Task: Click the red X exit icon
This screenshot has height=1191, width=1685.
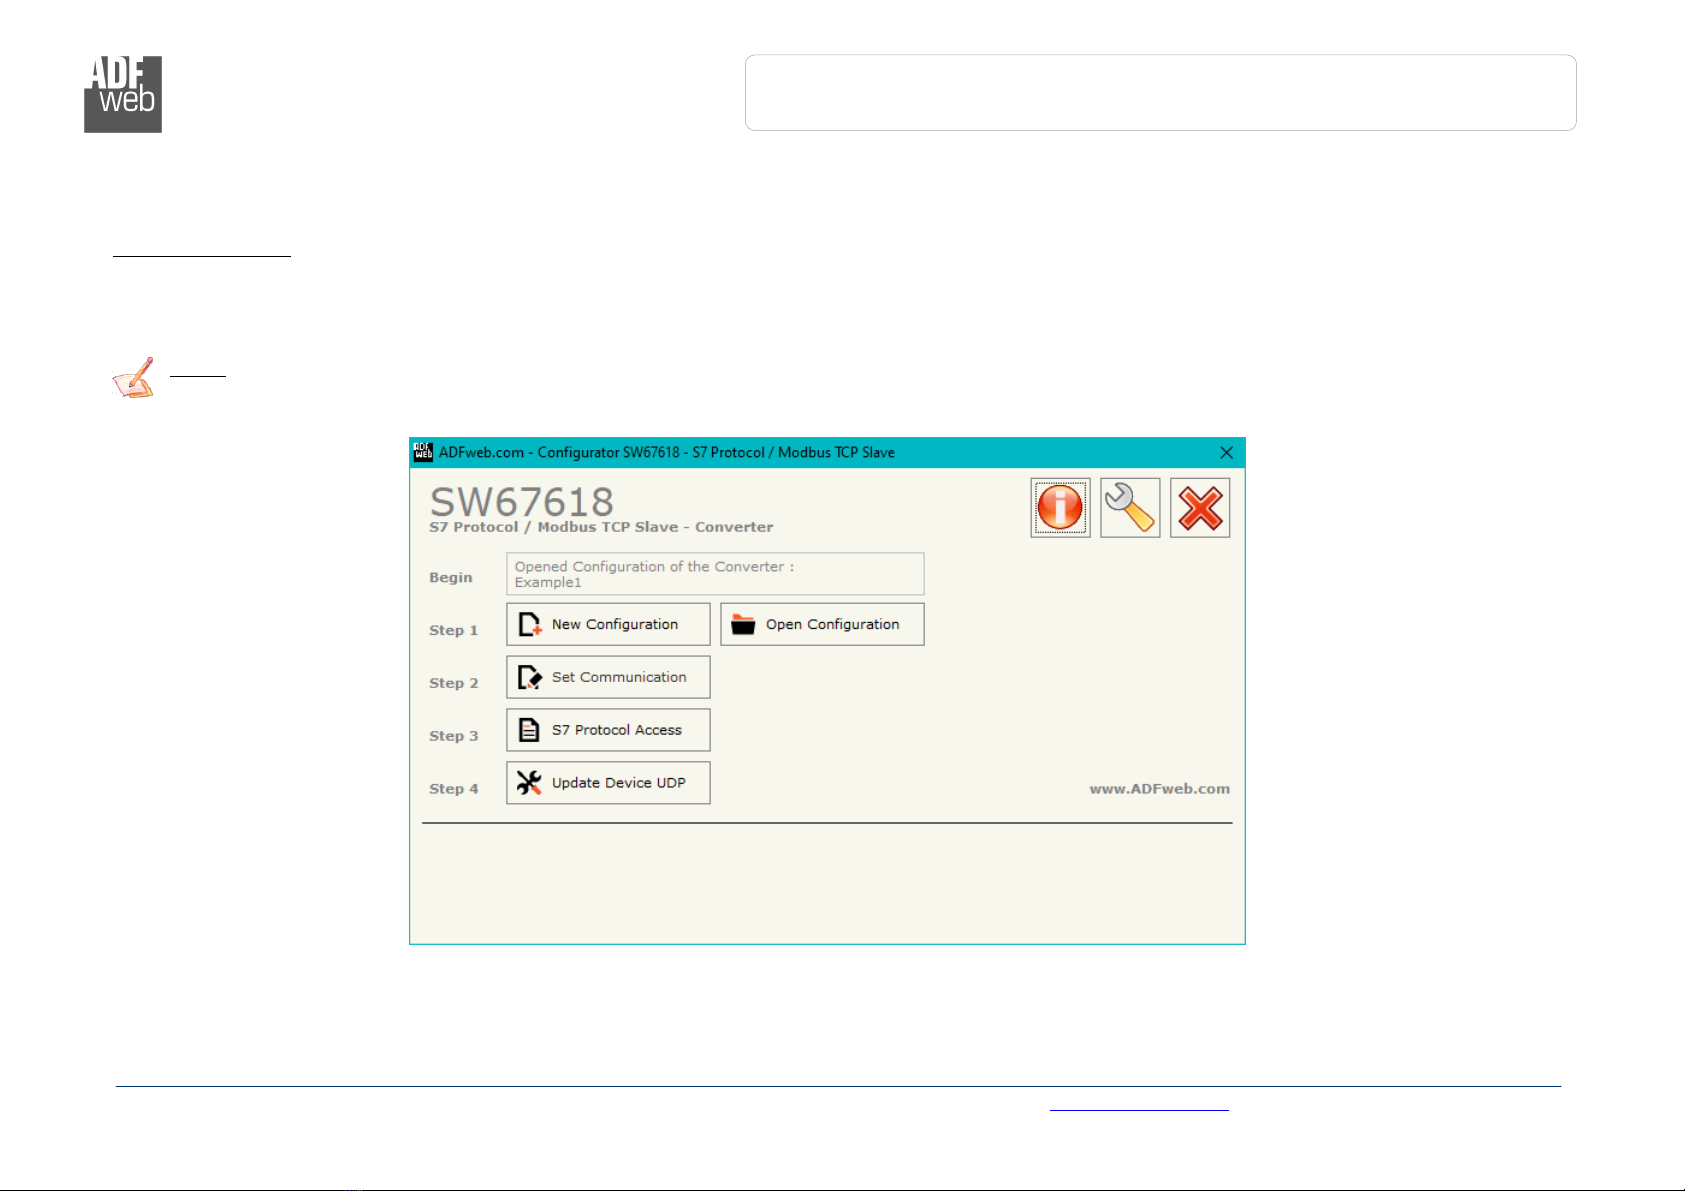Action: tap(1200, 508)
